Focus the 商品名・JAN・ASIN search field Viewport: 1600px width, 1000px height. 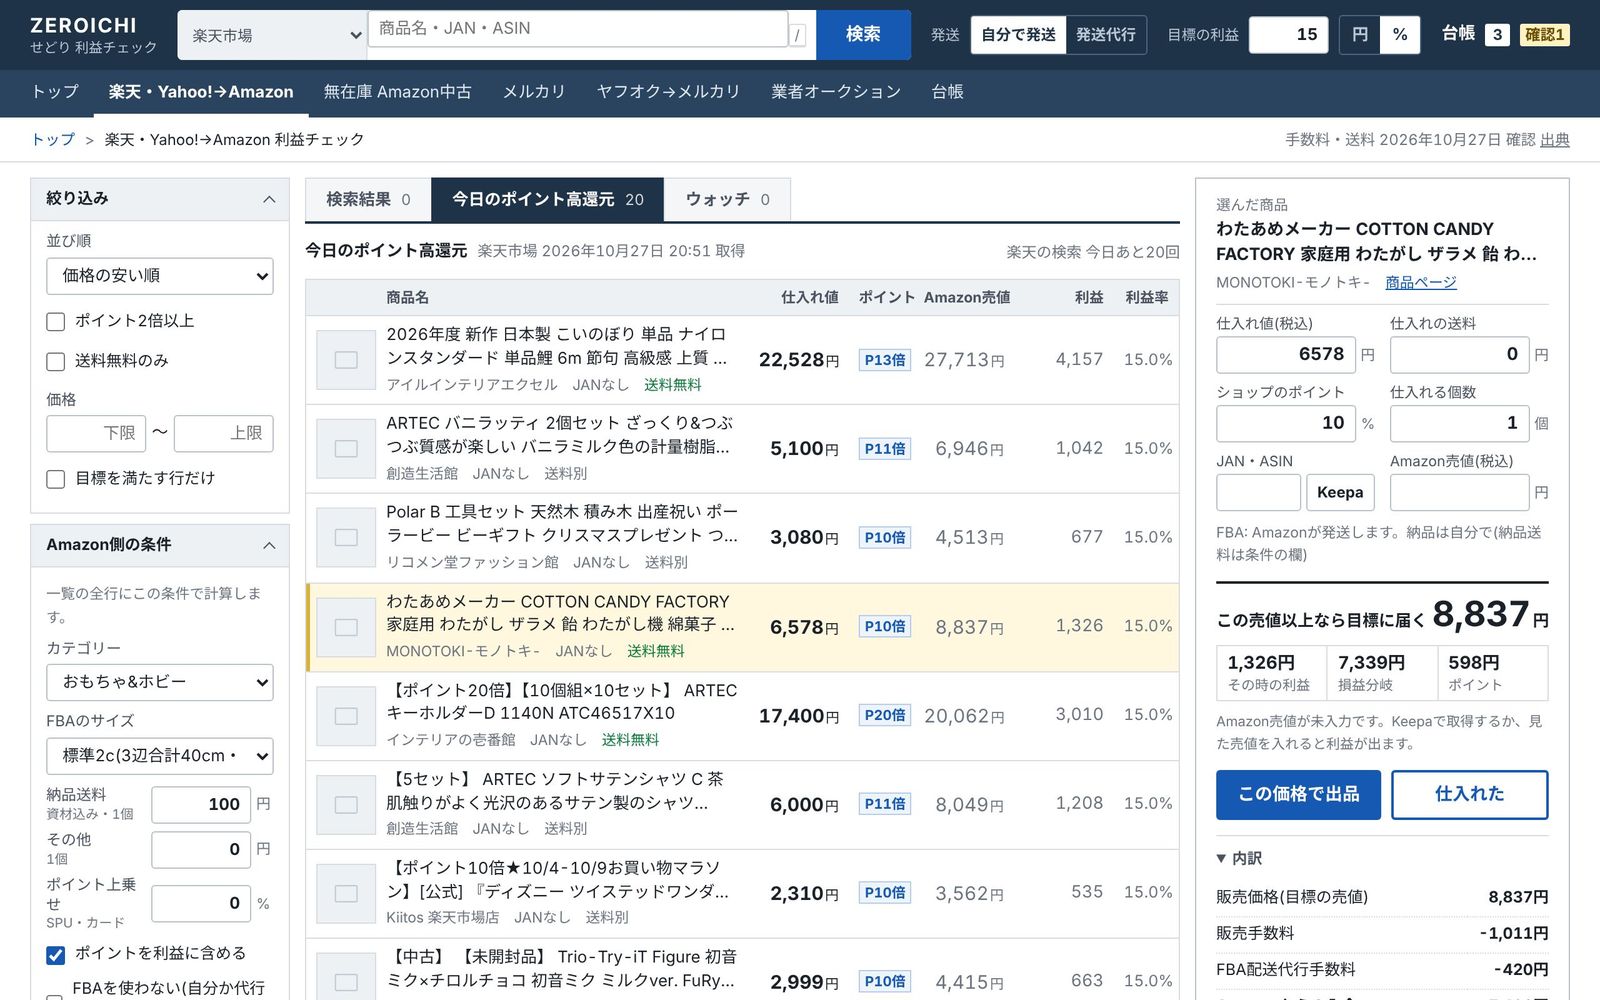pyautogui.click(x=578, y=29)
